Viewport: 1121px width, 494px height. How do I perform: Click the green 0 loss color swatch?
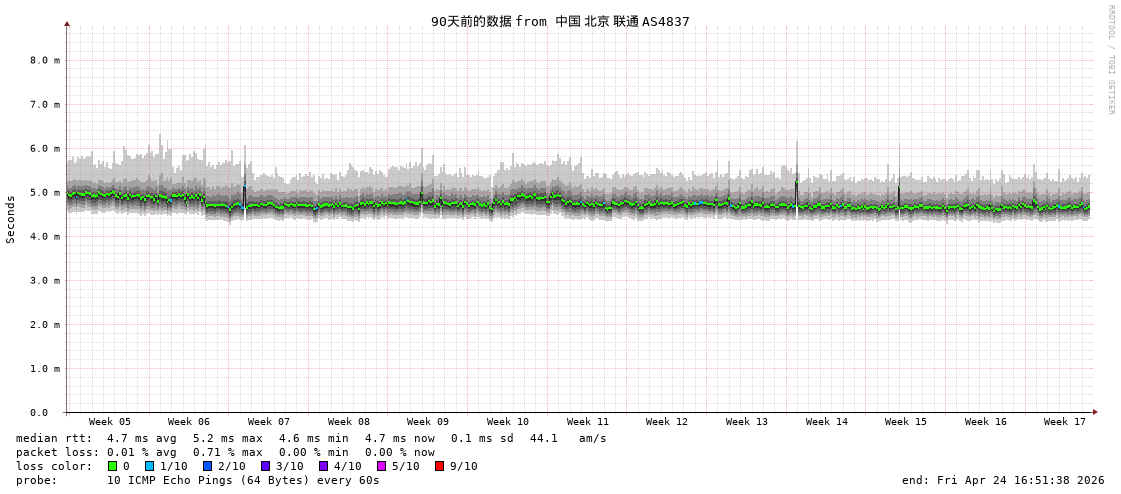(113, 466)
